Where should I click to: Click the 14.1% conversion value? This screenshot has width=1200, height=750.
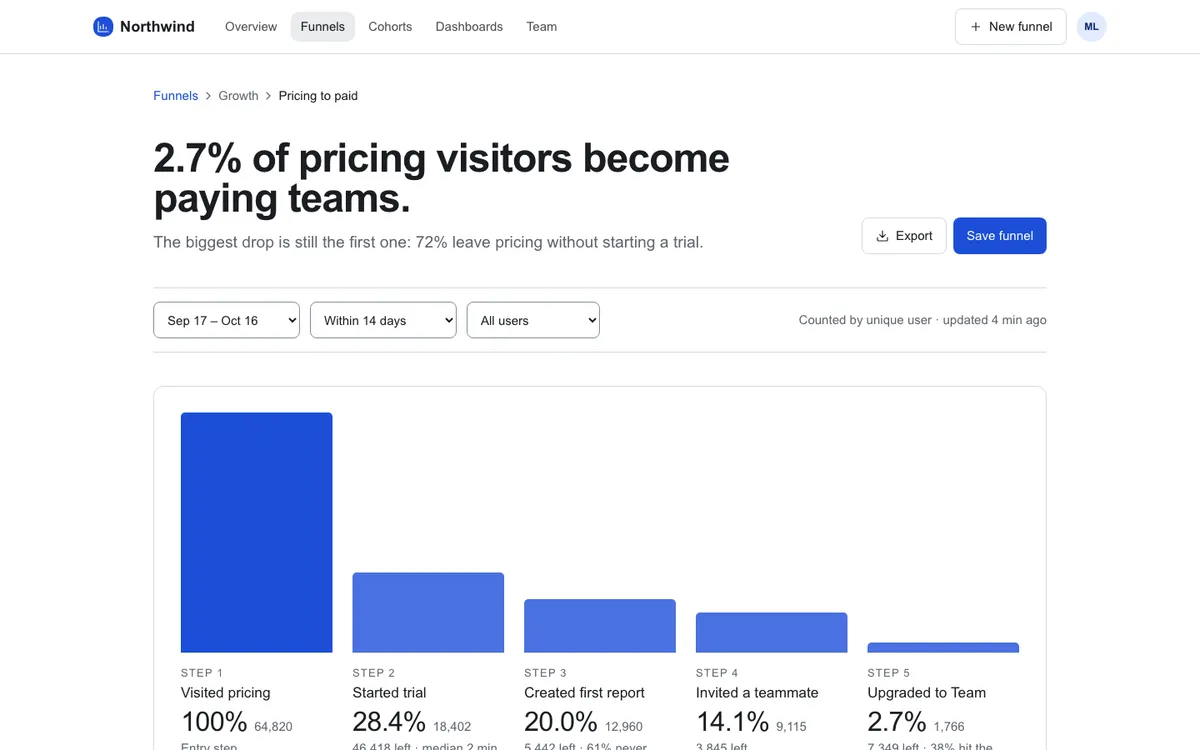(x=732, y=722)
